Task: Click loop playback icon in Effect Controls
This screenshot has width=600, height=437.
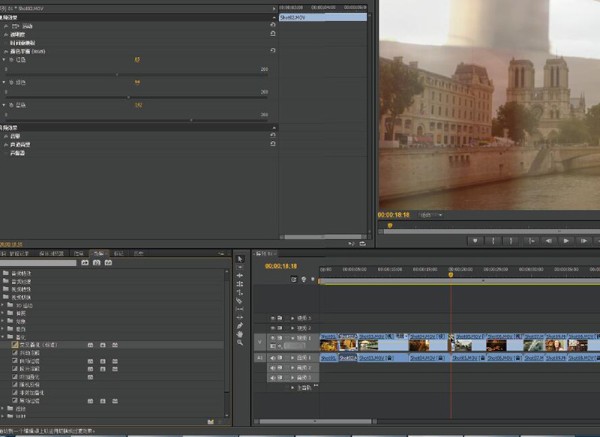Action: click(363, 243)
